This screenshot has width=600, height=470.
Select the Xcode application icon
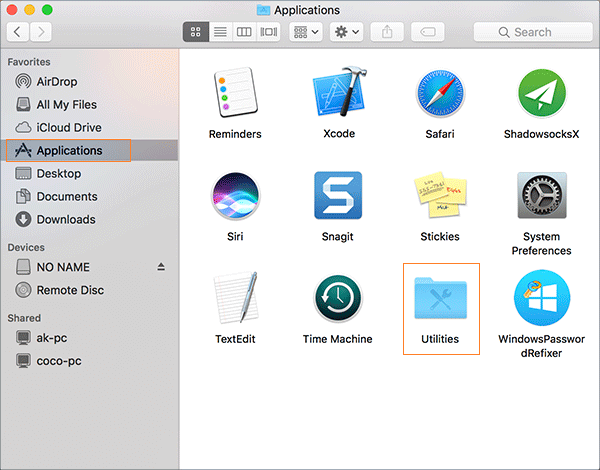pyautogui.click(x=339, y=92)
